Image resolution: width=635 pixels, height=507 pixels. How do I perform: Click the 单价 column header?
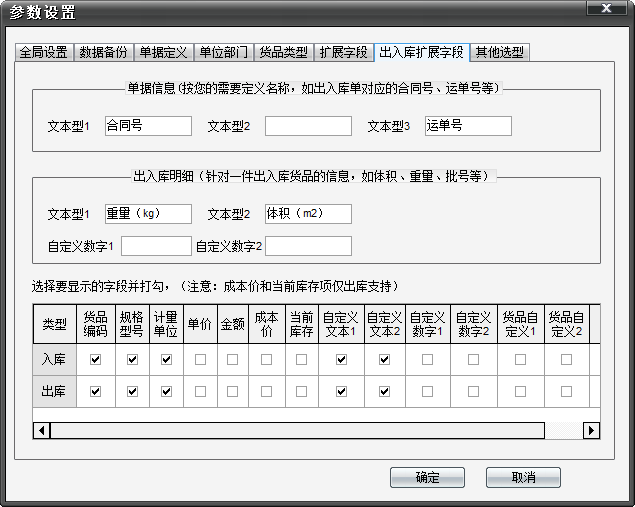200,324
